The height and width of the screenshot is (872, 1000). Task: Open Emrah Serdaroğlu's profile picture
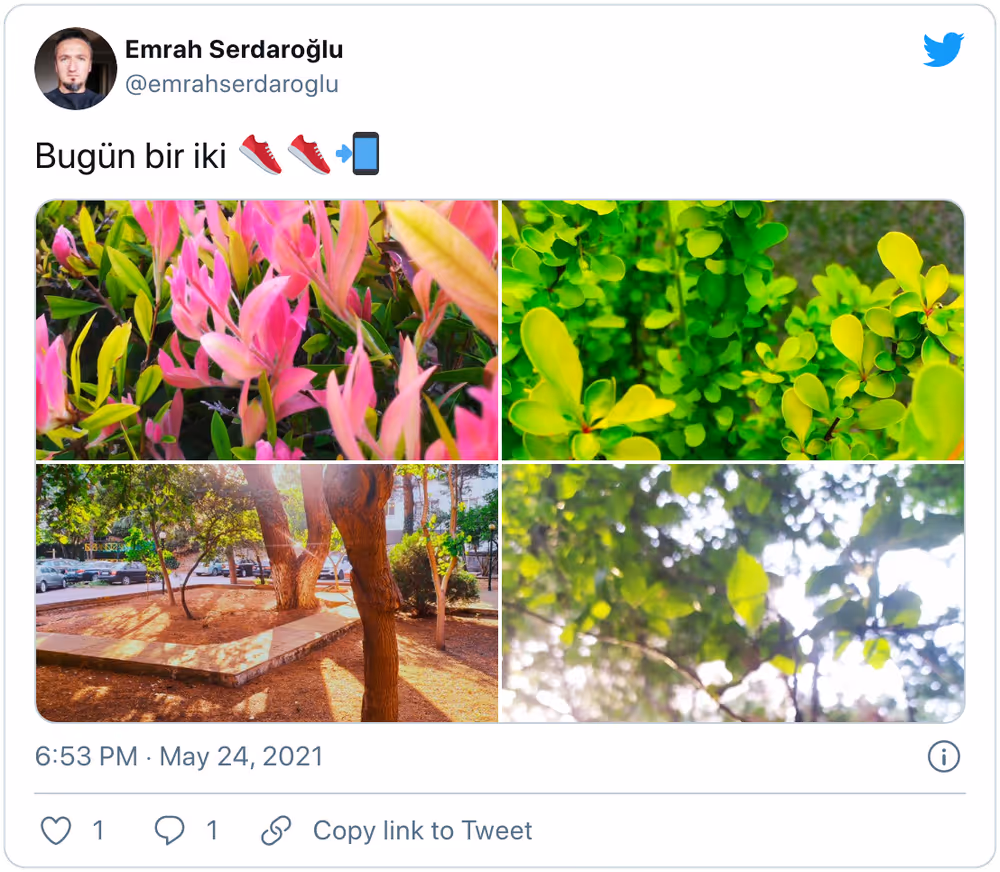tap(76, 68)
